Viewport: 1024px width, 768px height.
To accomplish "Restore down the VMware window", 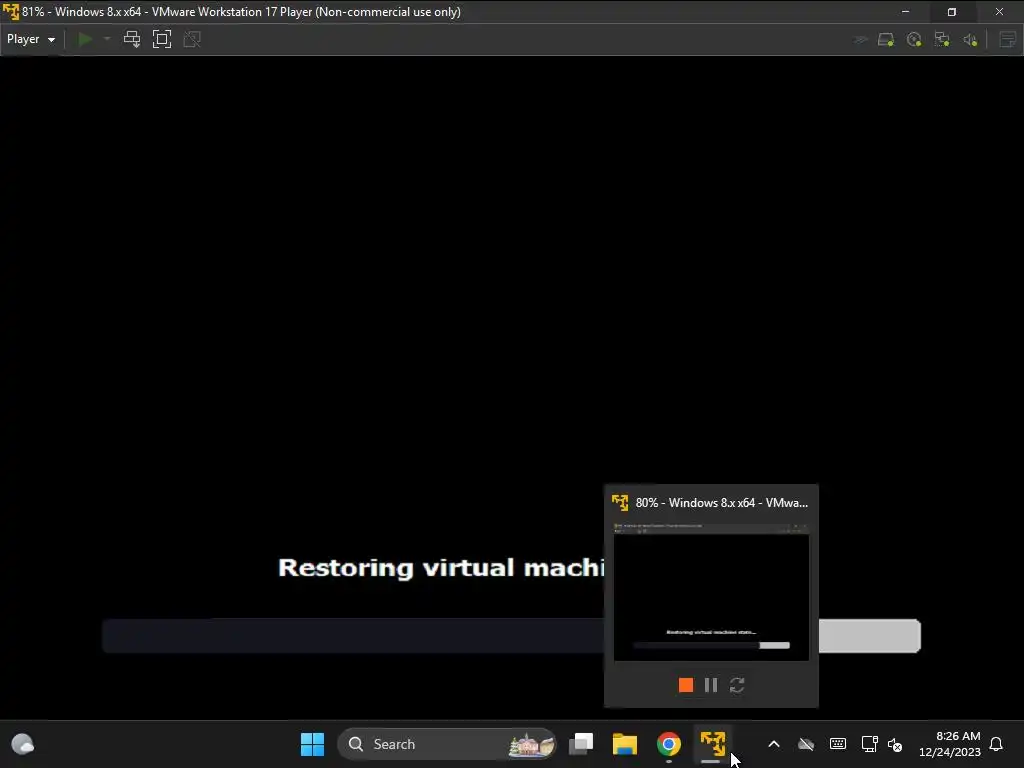I will [952, 12].
